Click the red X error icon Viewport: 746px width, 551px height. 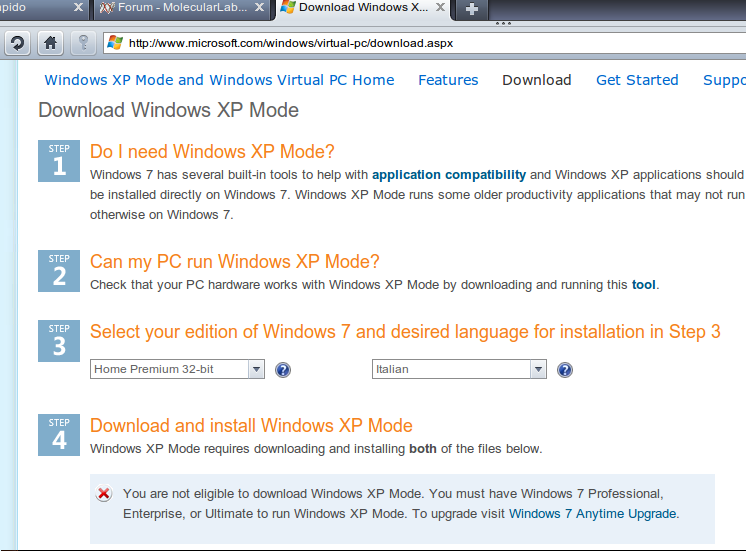click(x=104, y=493)
